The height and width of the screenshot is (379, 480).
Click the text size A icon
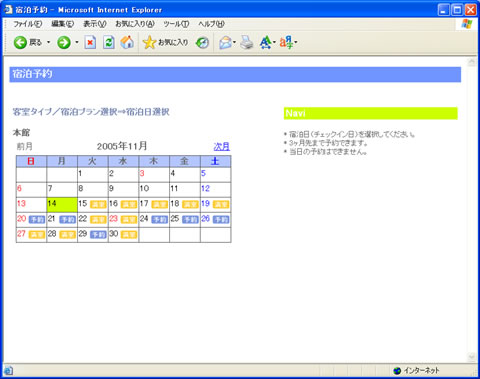pyautogui.click(x=266, y=42)
